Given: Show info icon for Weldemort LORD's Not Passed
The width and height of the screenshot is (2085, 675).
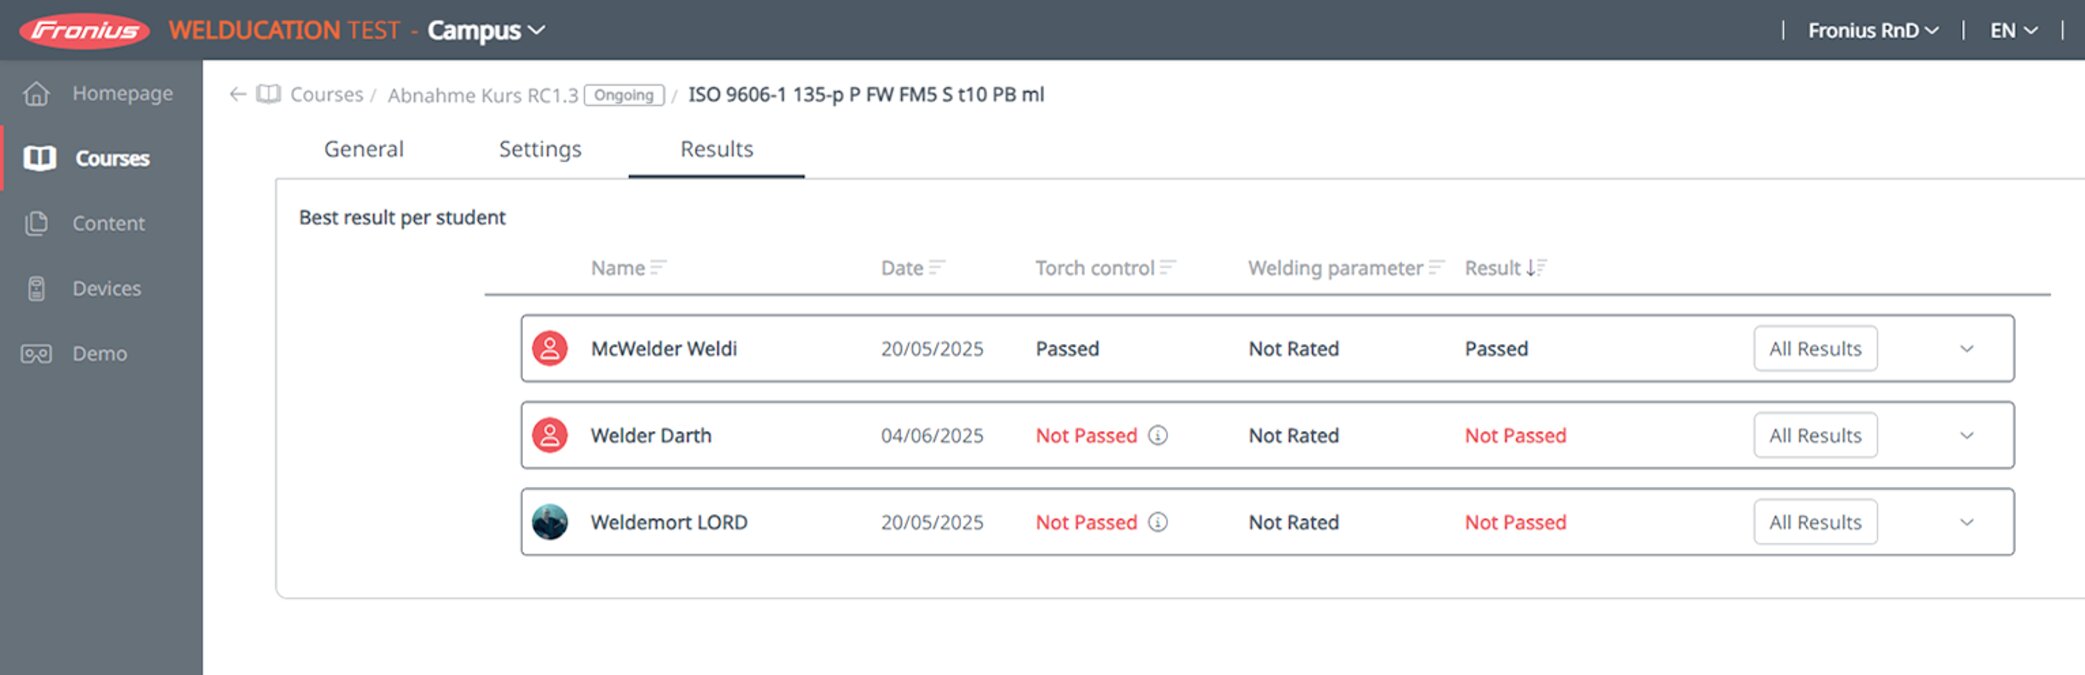Looking at the screenshot, I should (x=1158, y=522).
